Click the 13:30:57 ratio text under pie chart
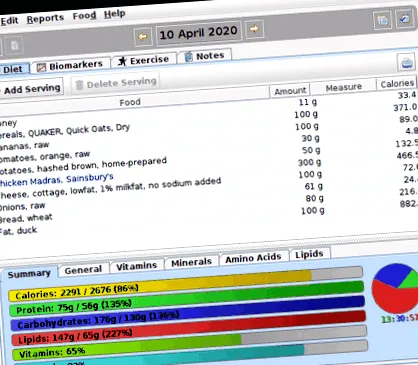Screen dimensions: 418x365 pos(400,318)
